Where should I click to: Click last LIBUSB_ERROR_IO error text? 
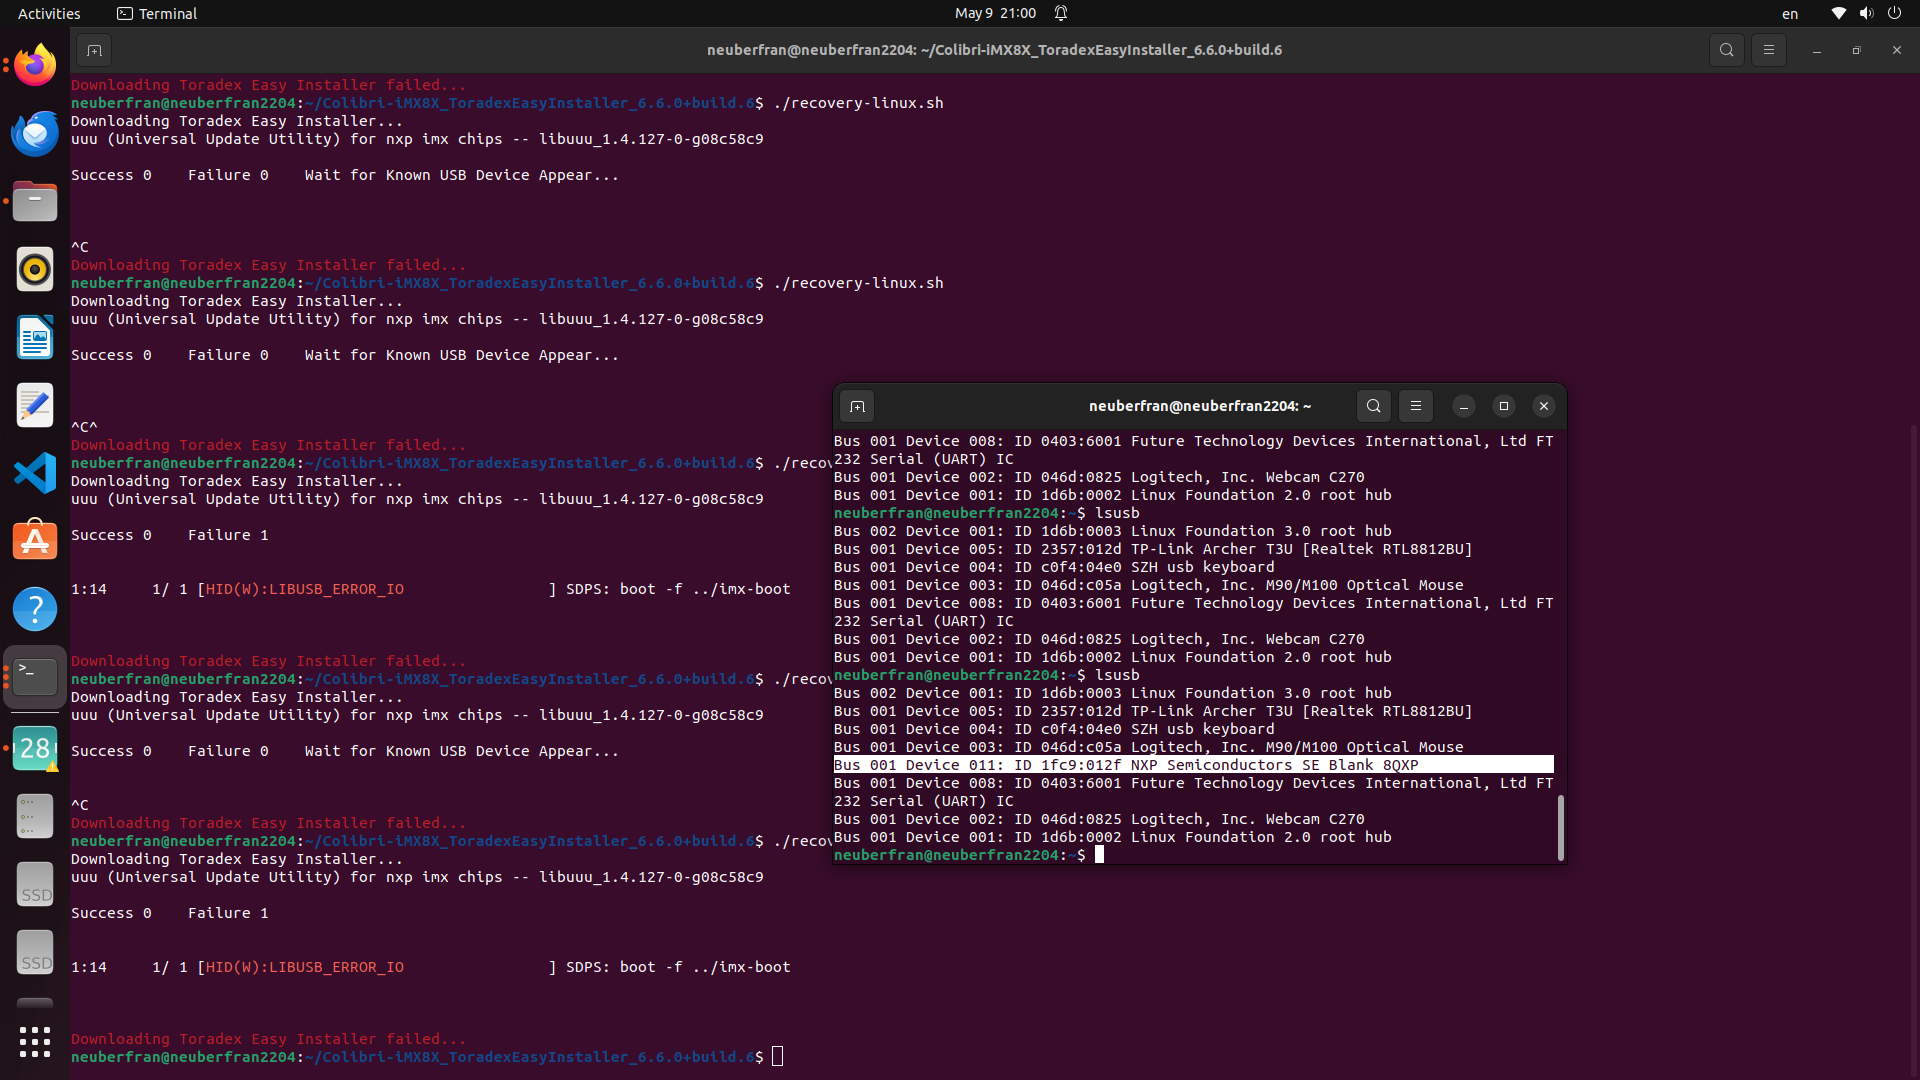(x=304, y=967)
